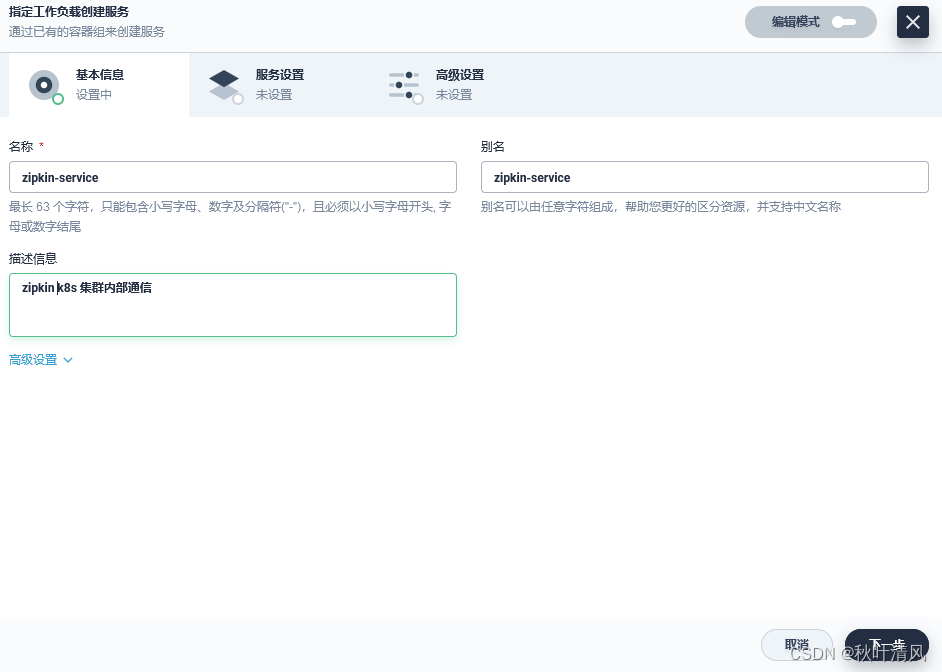Click the 服务设置 layers icon

click(225, 86)
